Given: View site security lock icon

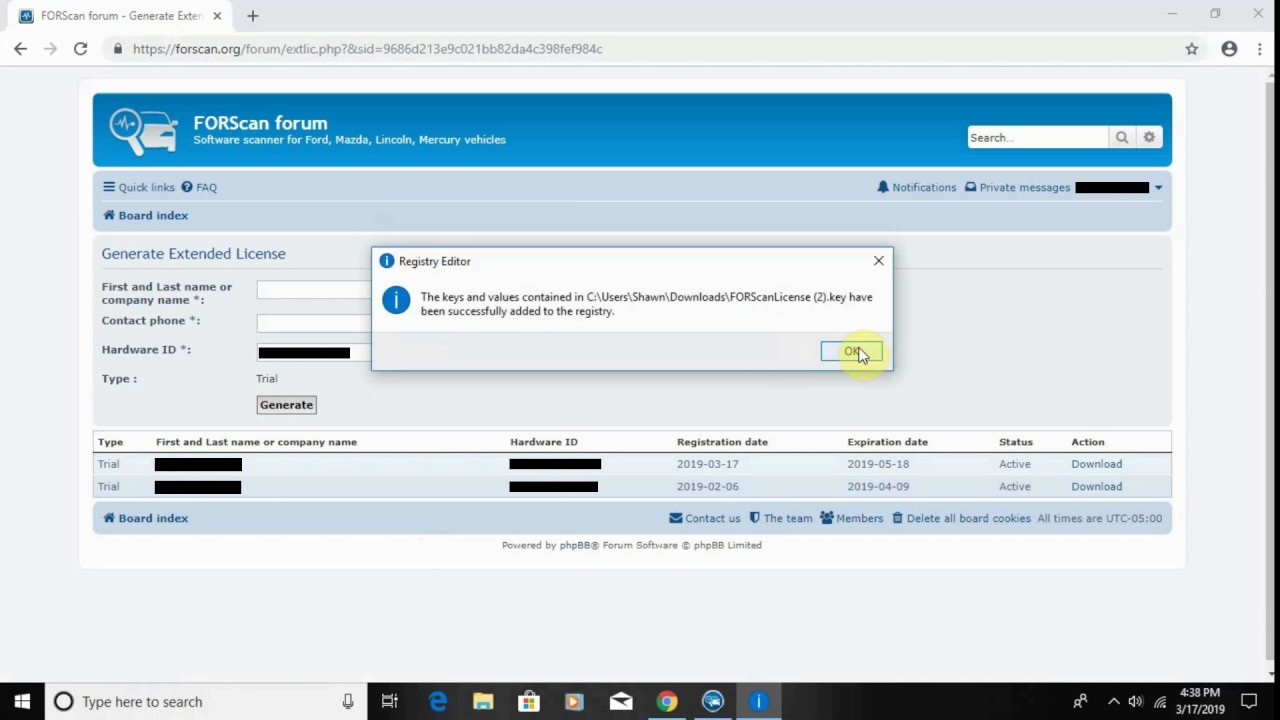Looking at the screenshot, I should pyautogui.click(x=118, y=48).
